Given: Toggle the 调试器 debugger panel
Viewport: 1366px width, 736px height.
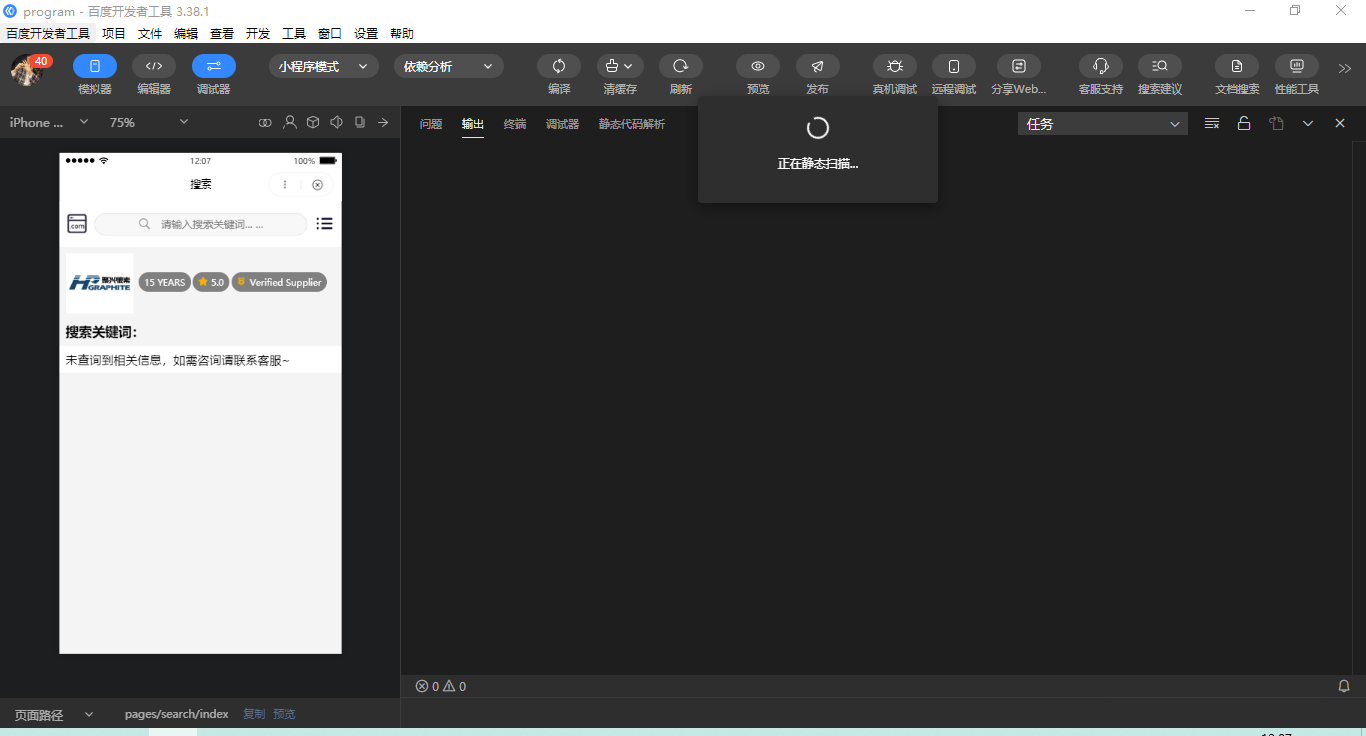Looking at the screenshot, I should pos(214,66).
